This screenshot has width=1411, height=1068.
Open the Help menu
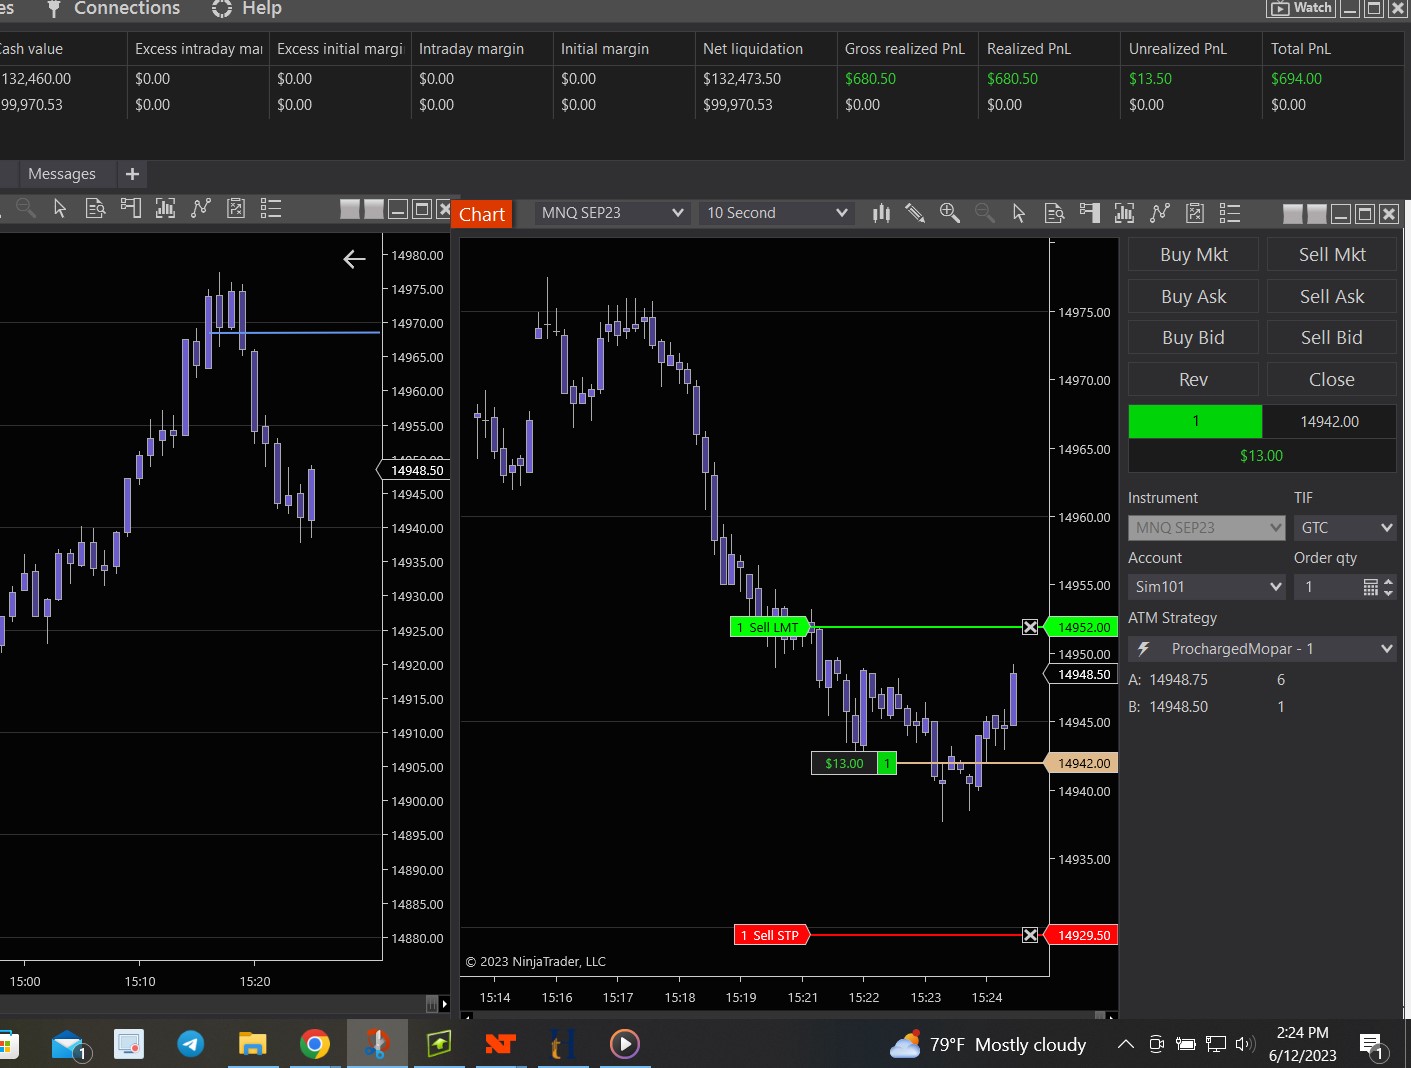pos(248,9)
